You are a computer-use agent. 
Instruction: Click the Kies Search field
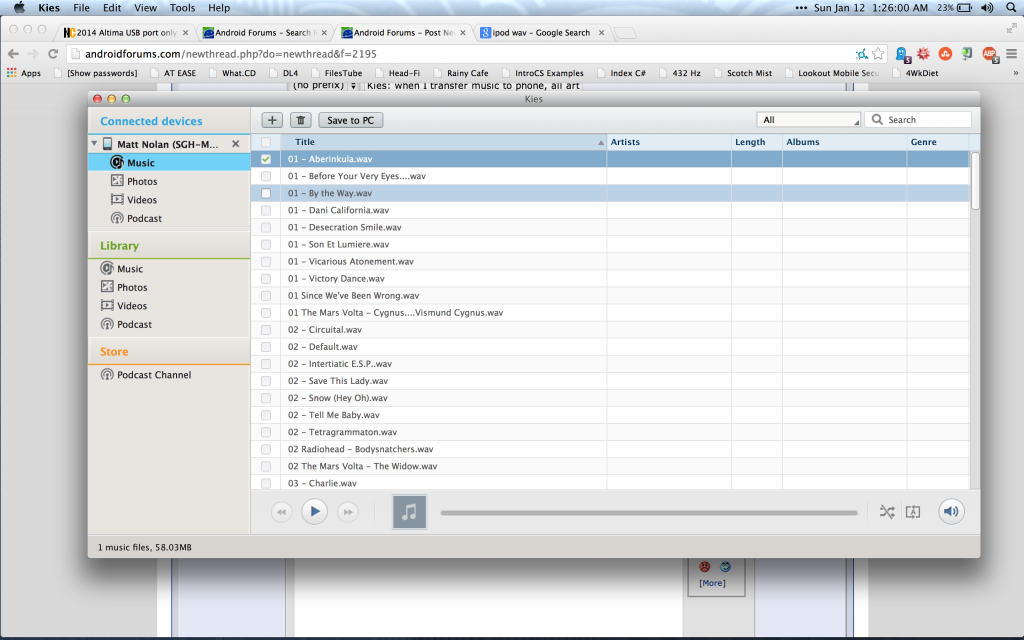coord(918,120)
